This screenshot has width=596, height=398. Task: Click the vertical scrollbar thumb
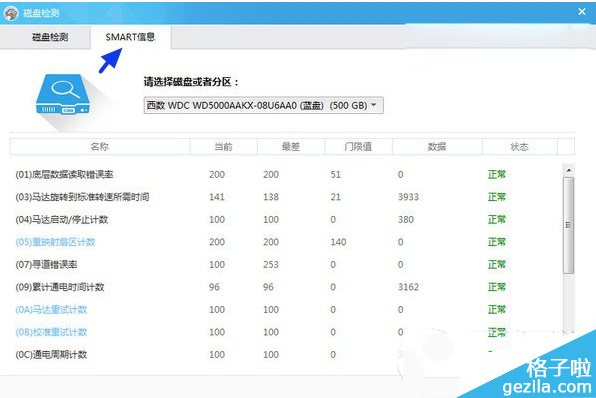click(x=569, y=225)
